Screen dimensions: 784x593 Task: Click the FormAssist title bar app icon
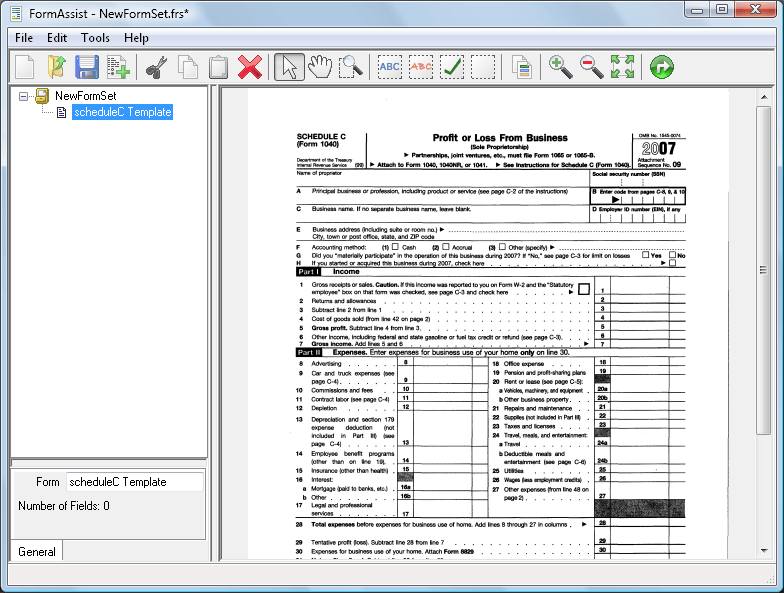click(x=16, y=14)
